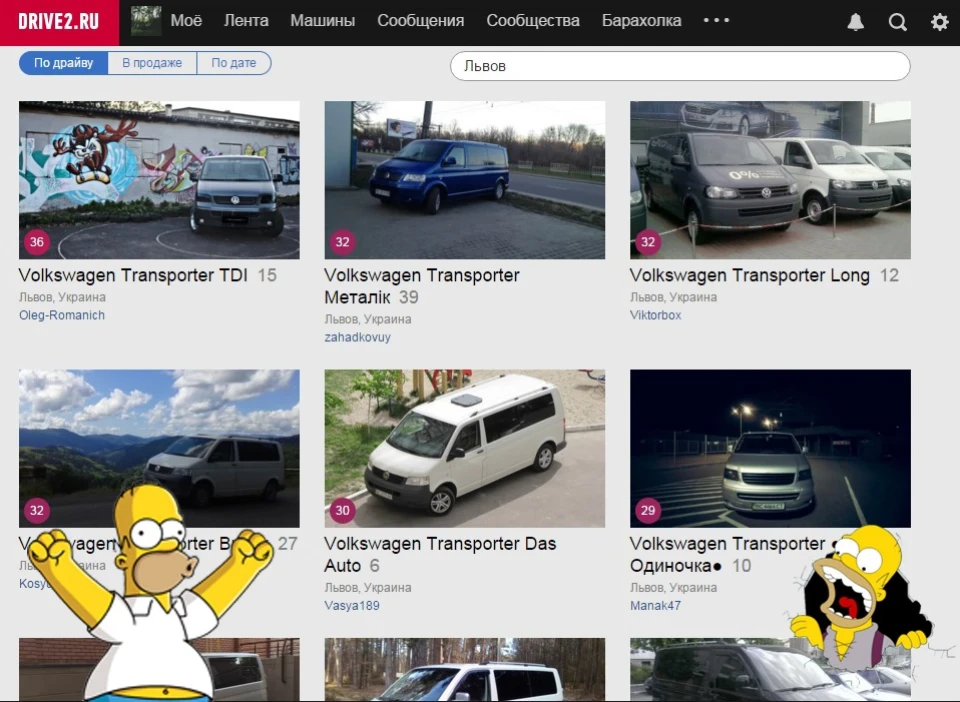960x702 pixels.
Task: Open Volkswagen Transporter Одиночка title link
Action: point(729,554)
